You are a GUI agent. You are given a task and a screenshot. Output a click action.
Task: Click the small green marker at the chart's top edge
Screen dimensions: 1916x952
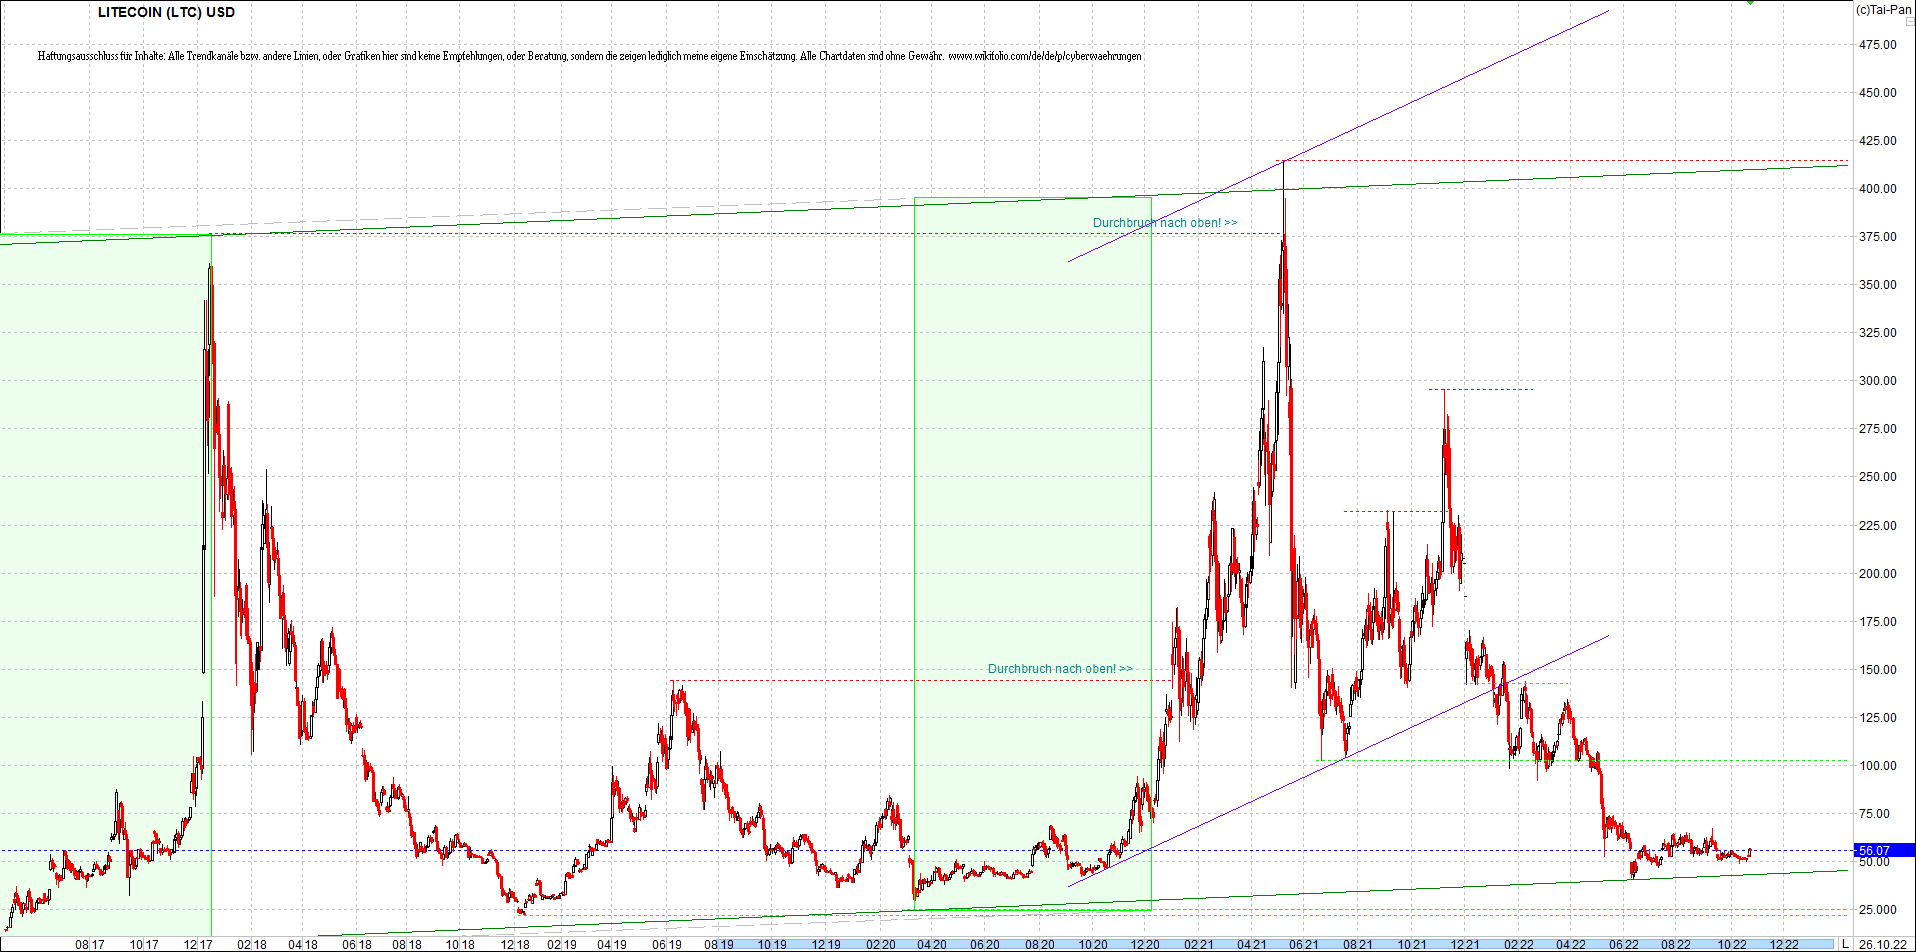[1750, 3]
